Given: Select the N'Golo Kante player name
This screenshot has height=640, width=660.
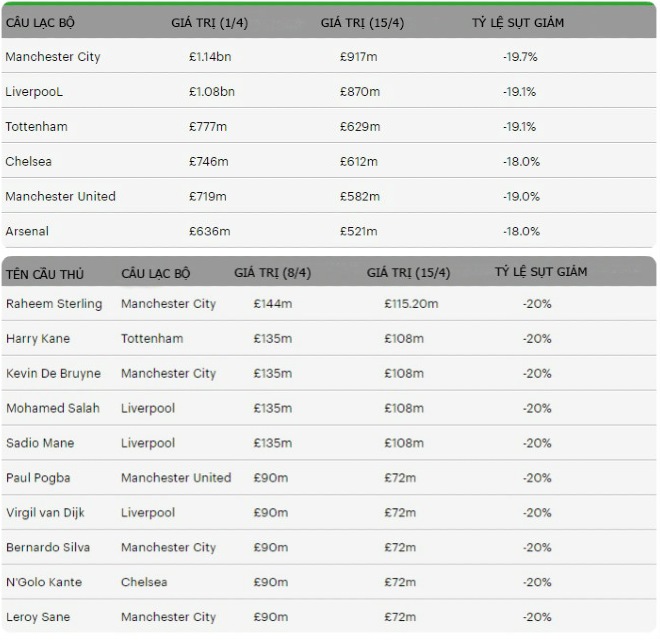Looking at the screenshot, I should [44, 582].
